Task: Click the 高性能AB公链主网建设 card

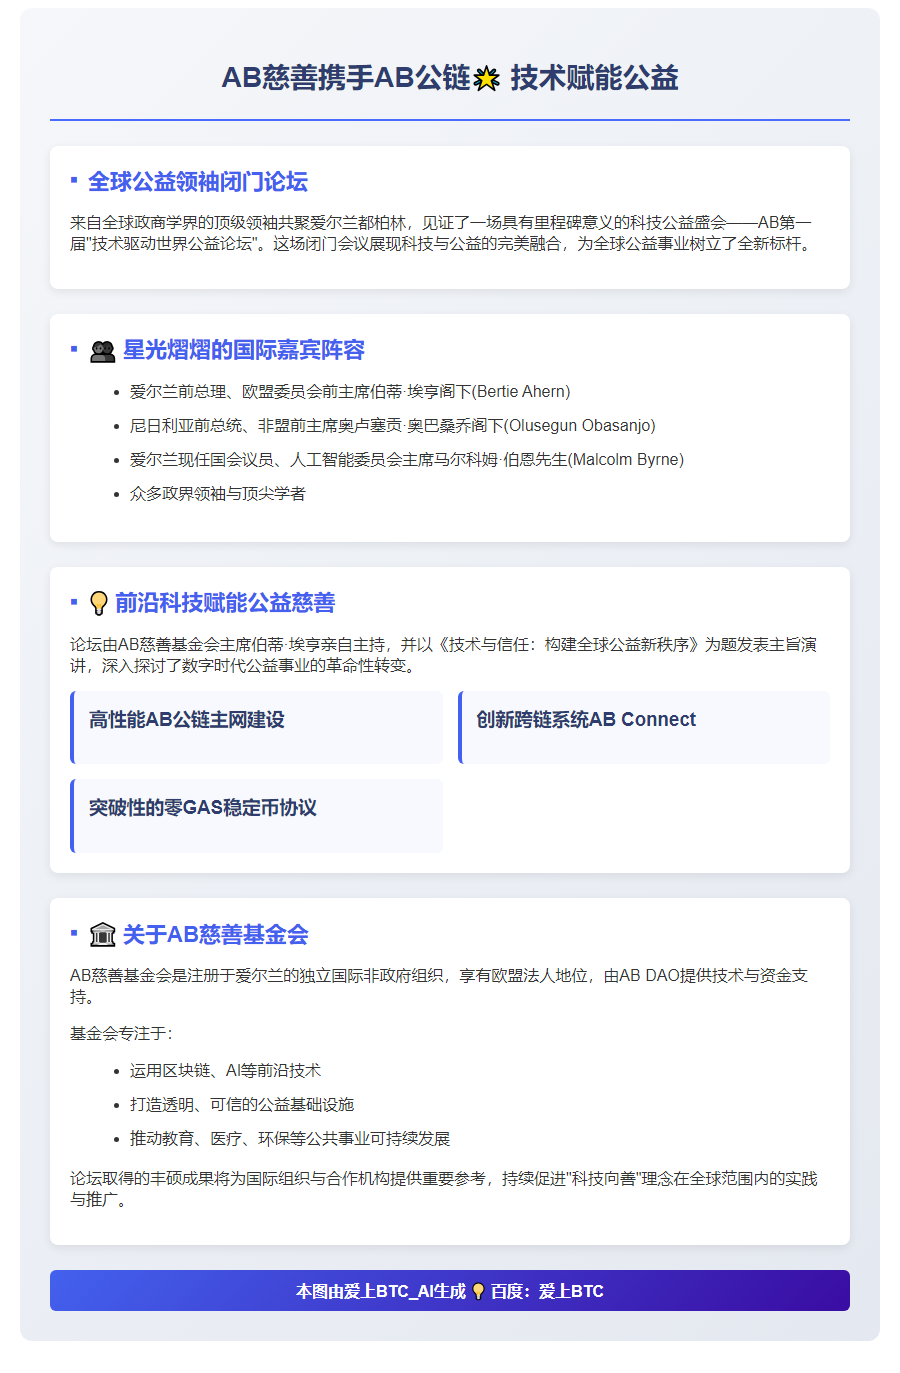Action: (x=256, y=727)
